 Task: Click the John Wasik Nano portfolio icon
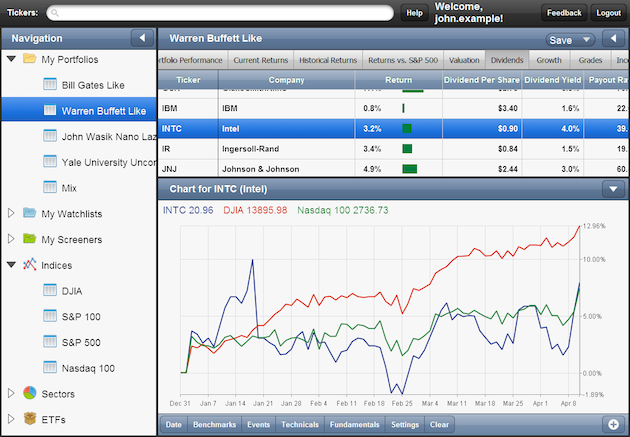(x=50, y=136)
